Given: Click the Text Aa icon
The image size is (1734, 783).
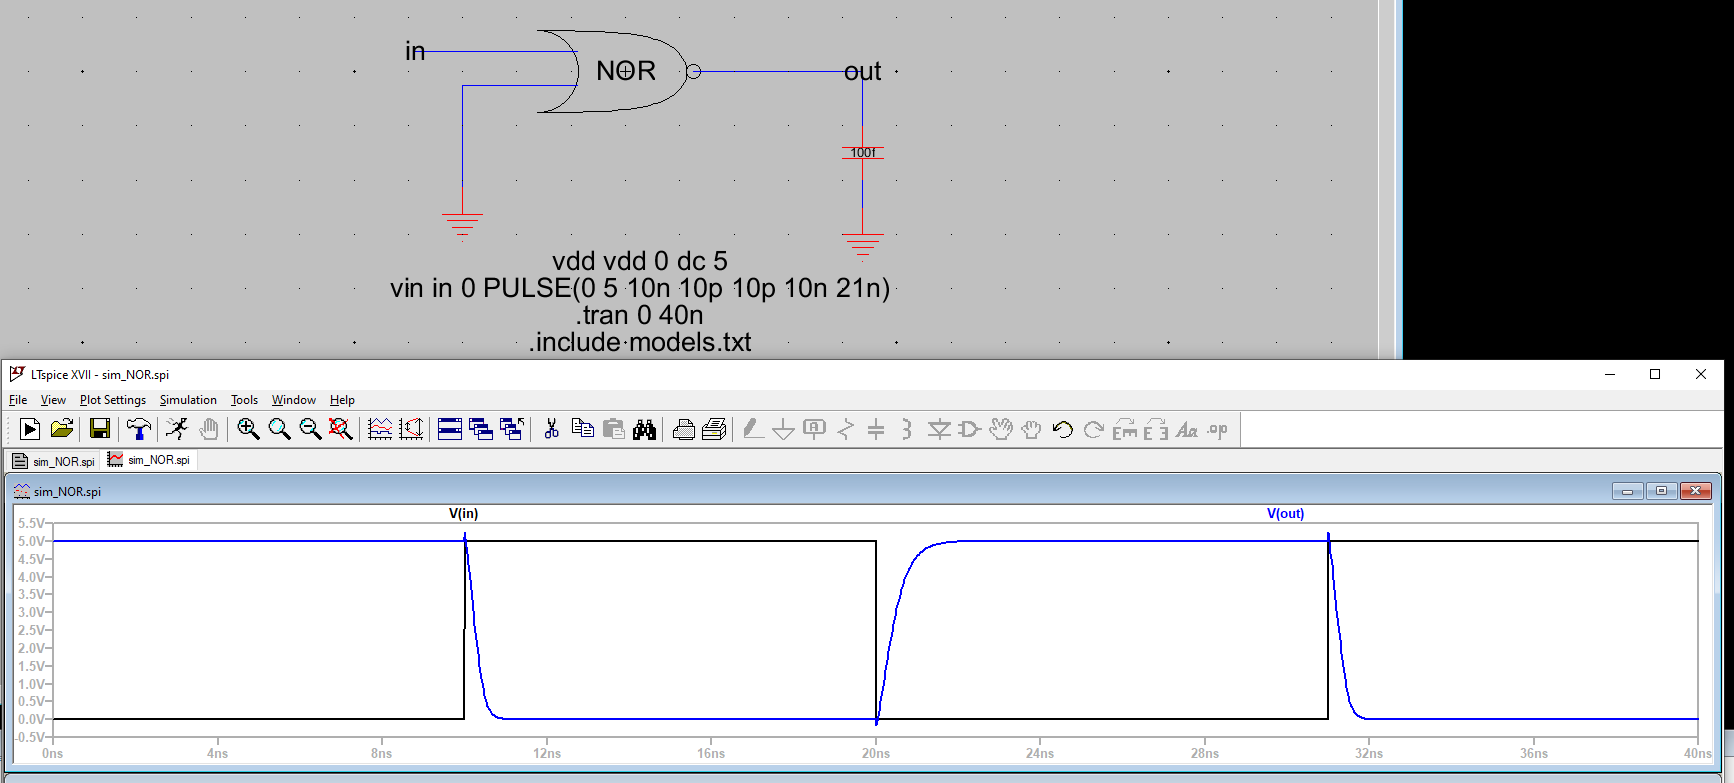Looking at the screenshot, I should [1187, 429].
